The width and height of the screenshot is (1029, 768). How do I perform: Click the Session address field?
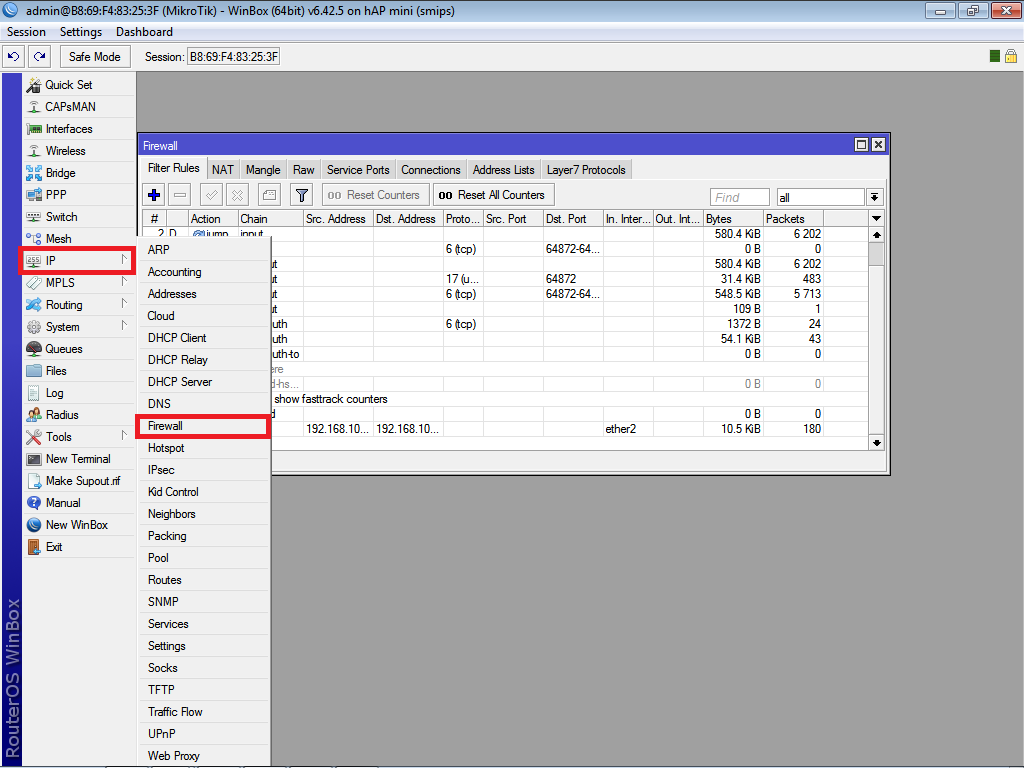click(234, 56)
